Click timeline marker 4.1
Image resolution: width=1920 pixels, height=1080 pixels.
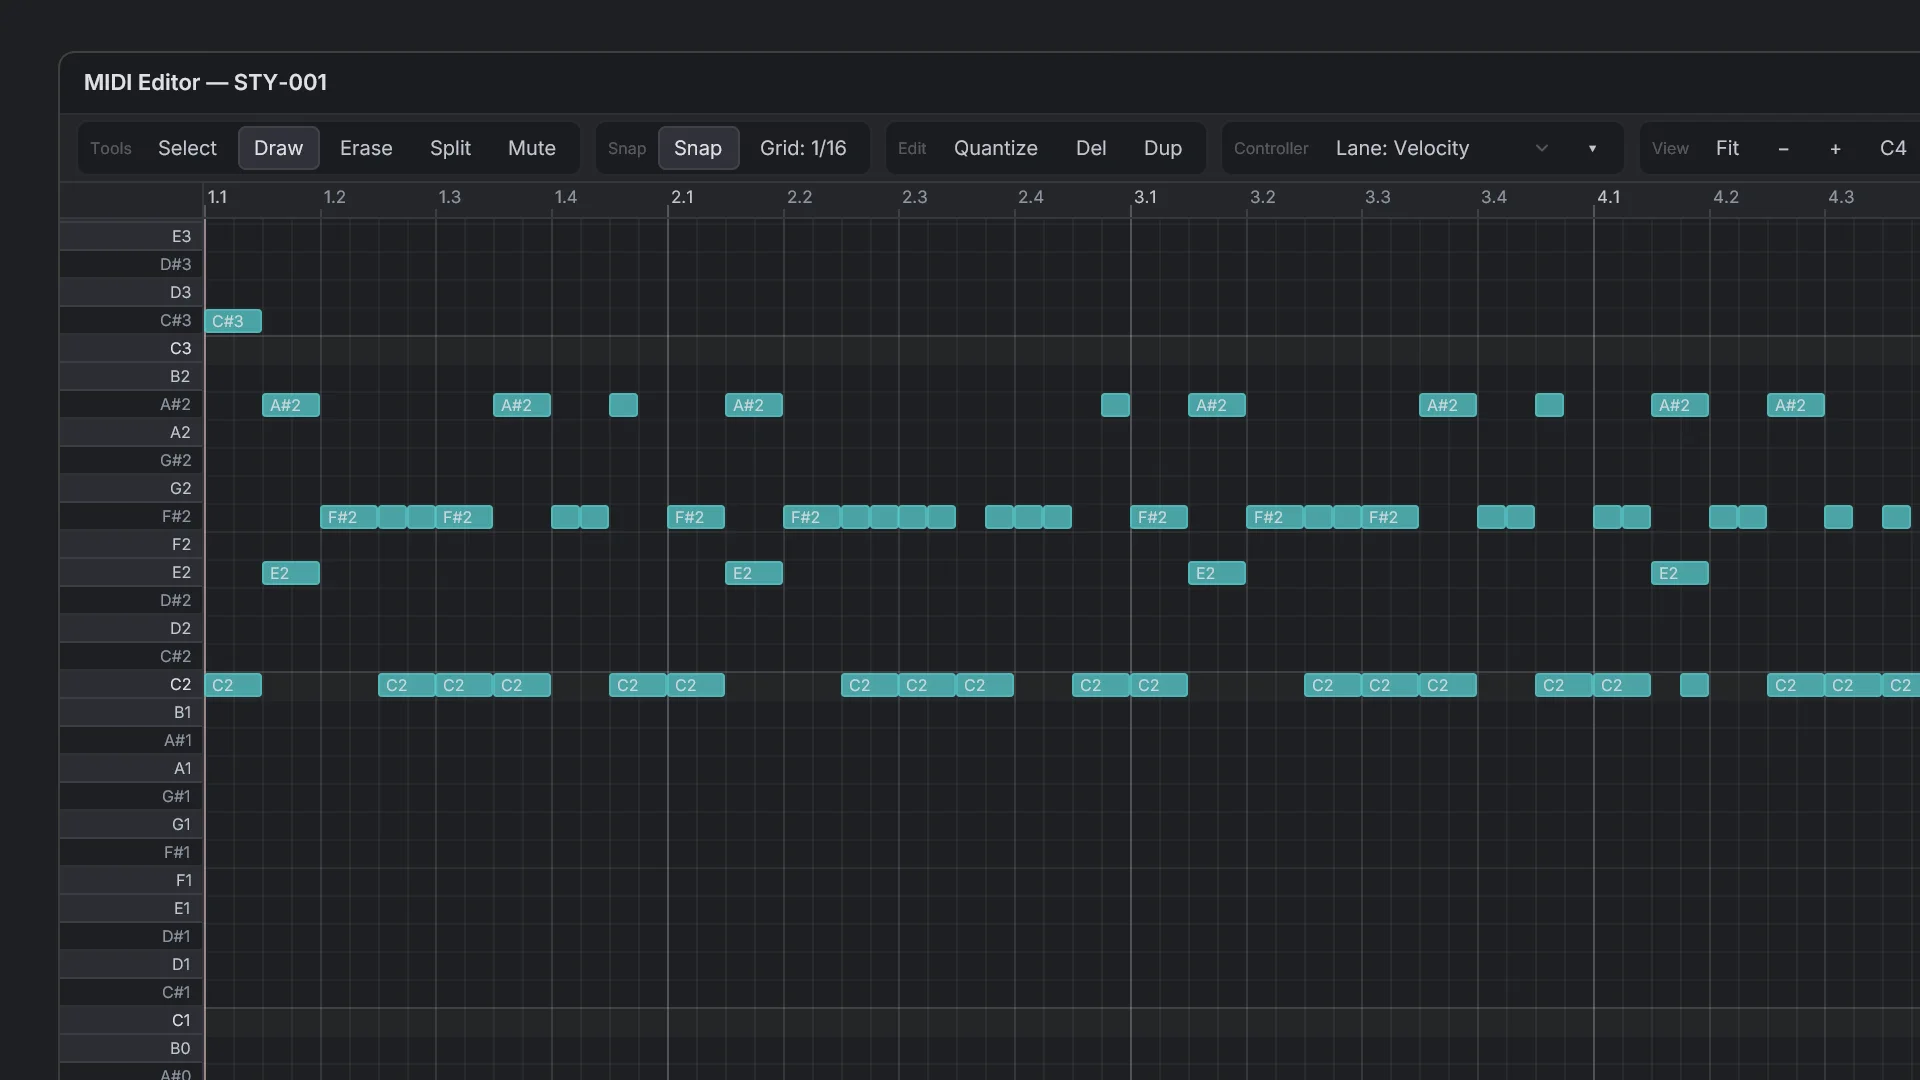coord(1608,197)
